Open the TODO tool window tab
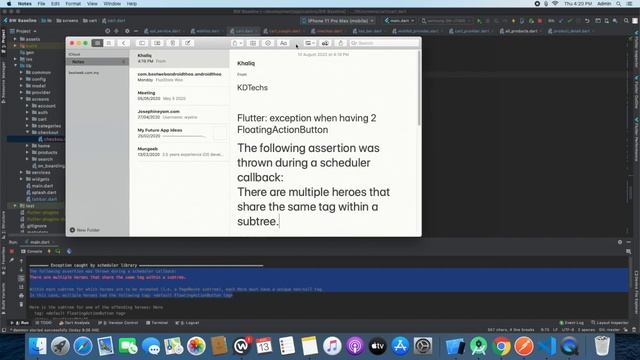Viewport: 640px width, 360px height. [43, 323]
